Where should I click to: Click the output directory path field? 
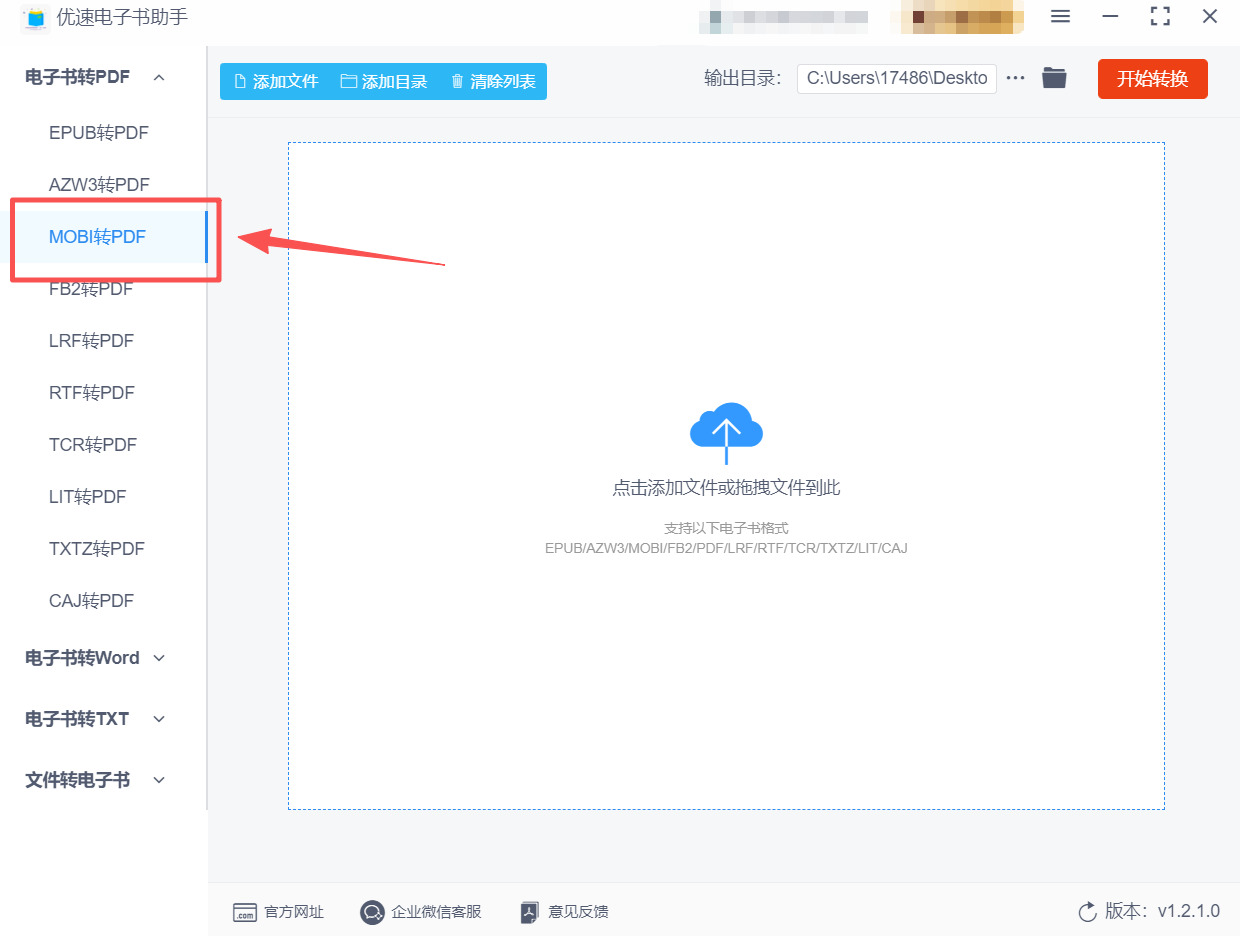pyautogui.click(x=897, y=79)
